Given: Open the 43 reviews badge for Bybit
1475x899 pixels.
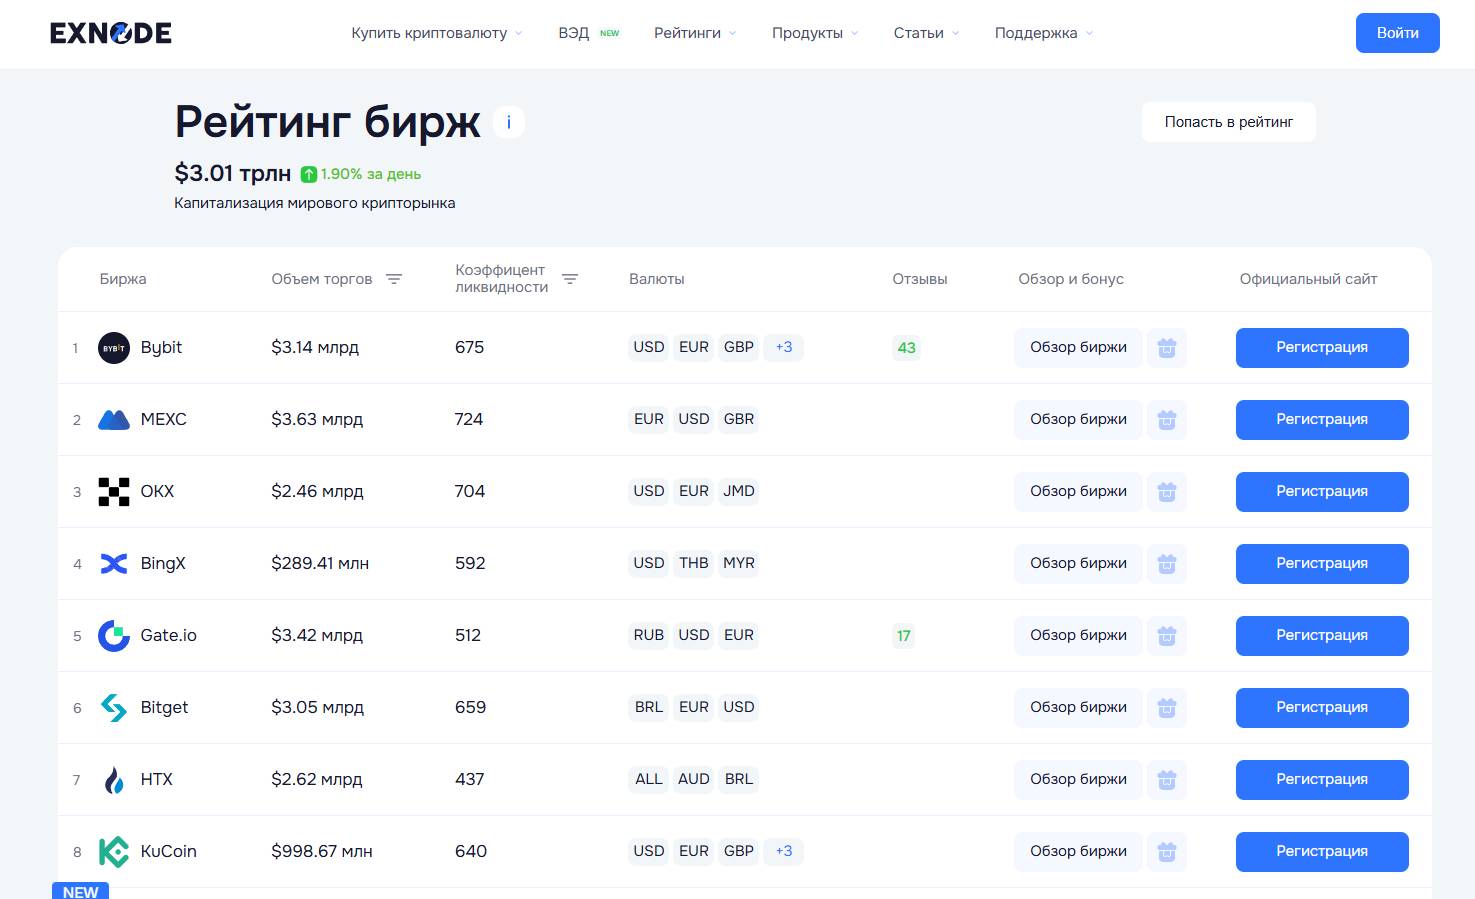Looking at the screenshot, I should tap(906, 348).
